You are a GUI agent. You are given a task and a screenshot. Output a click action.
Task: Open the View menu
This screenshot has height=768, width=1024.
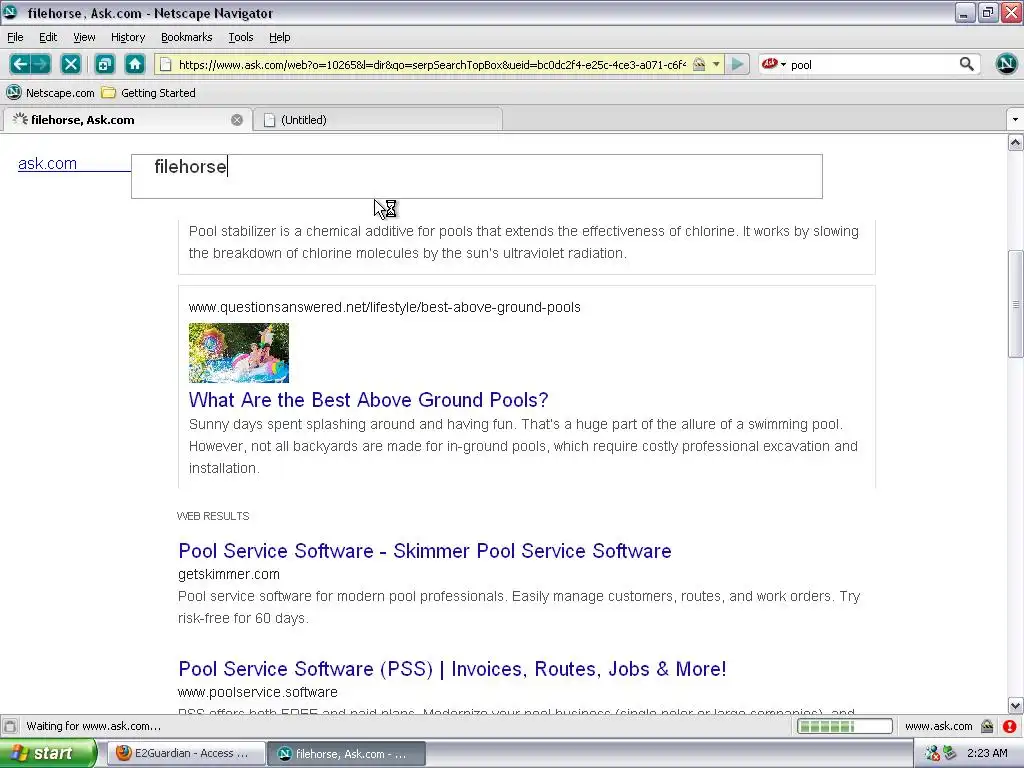(x=84, y=37)
